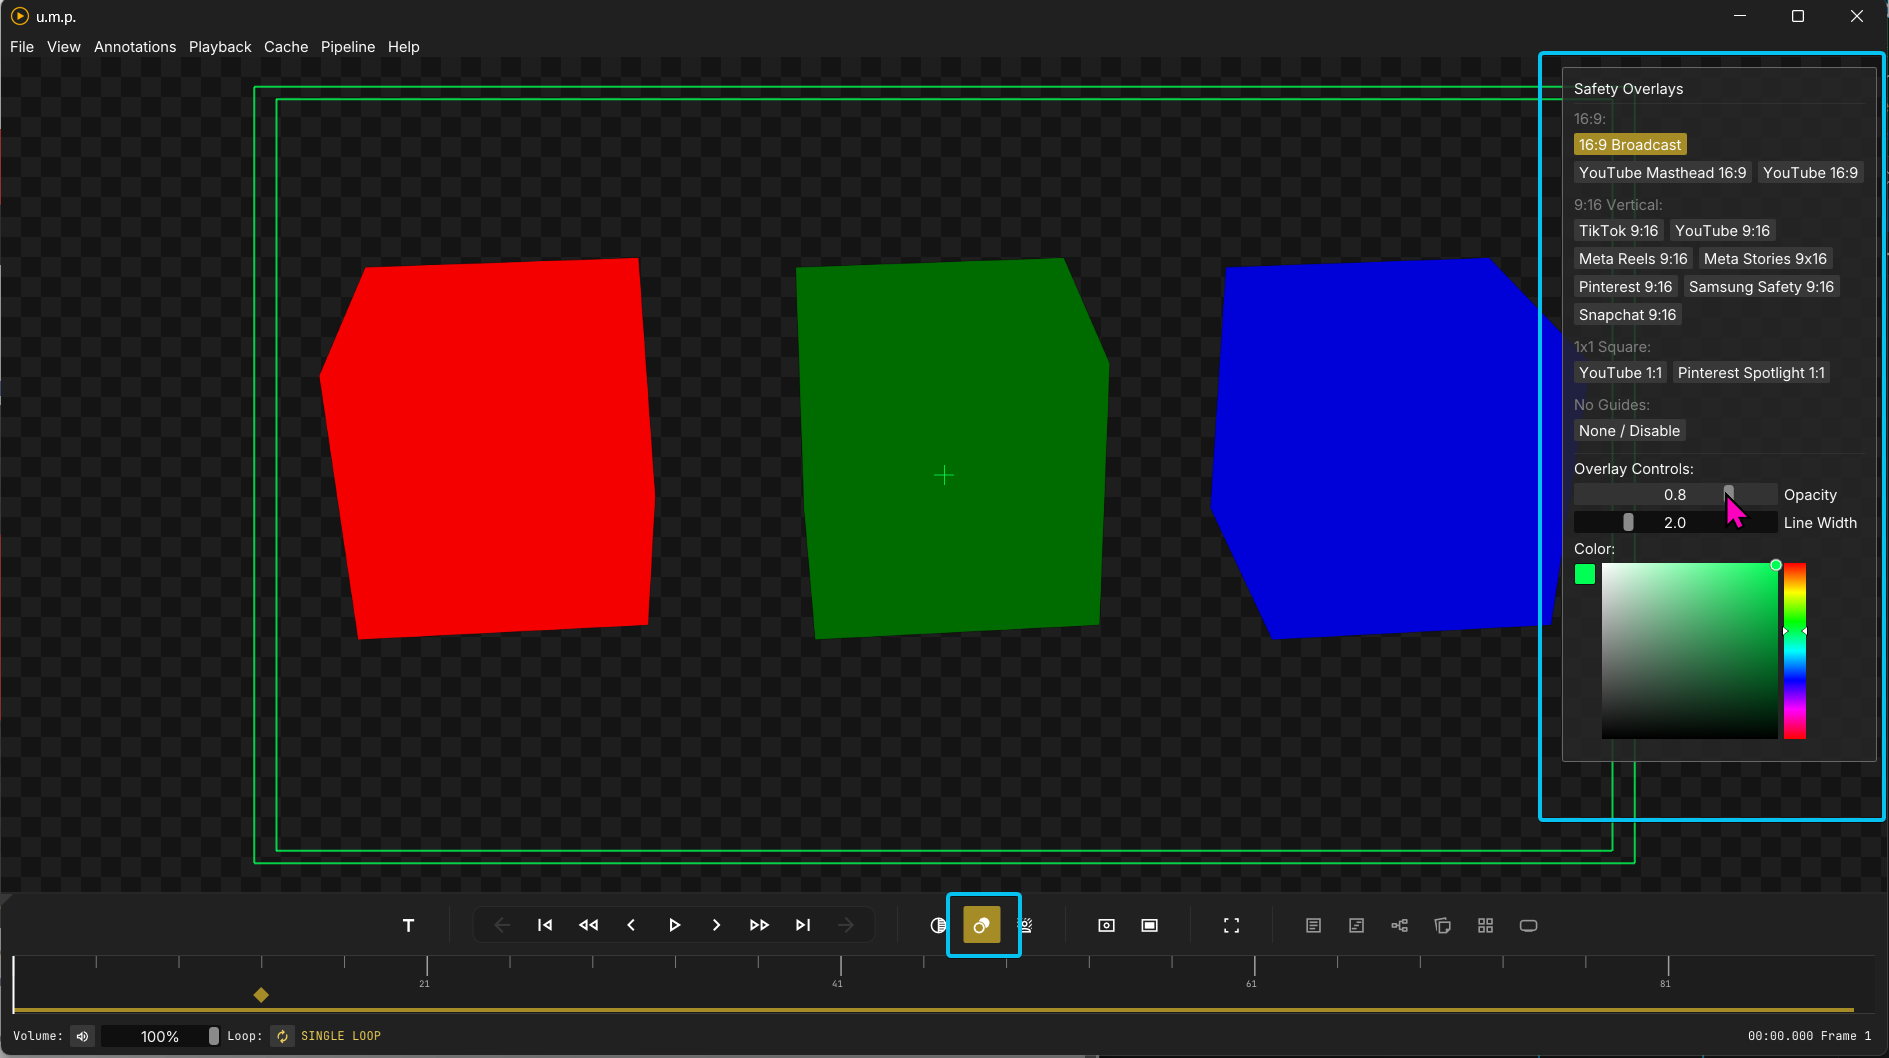Open the four-square grid view icon

click(1485, 925)
